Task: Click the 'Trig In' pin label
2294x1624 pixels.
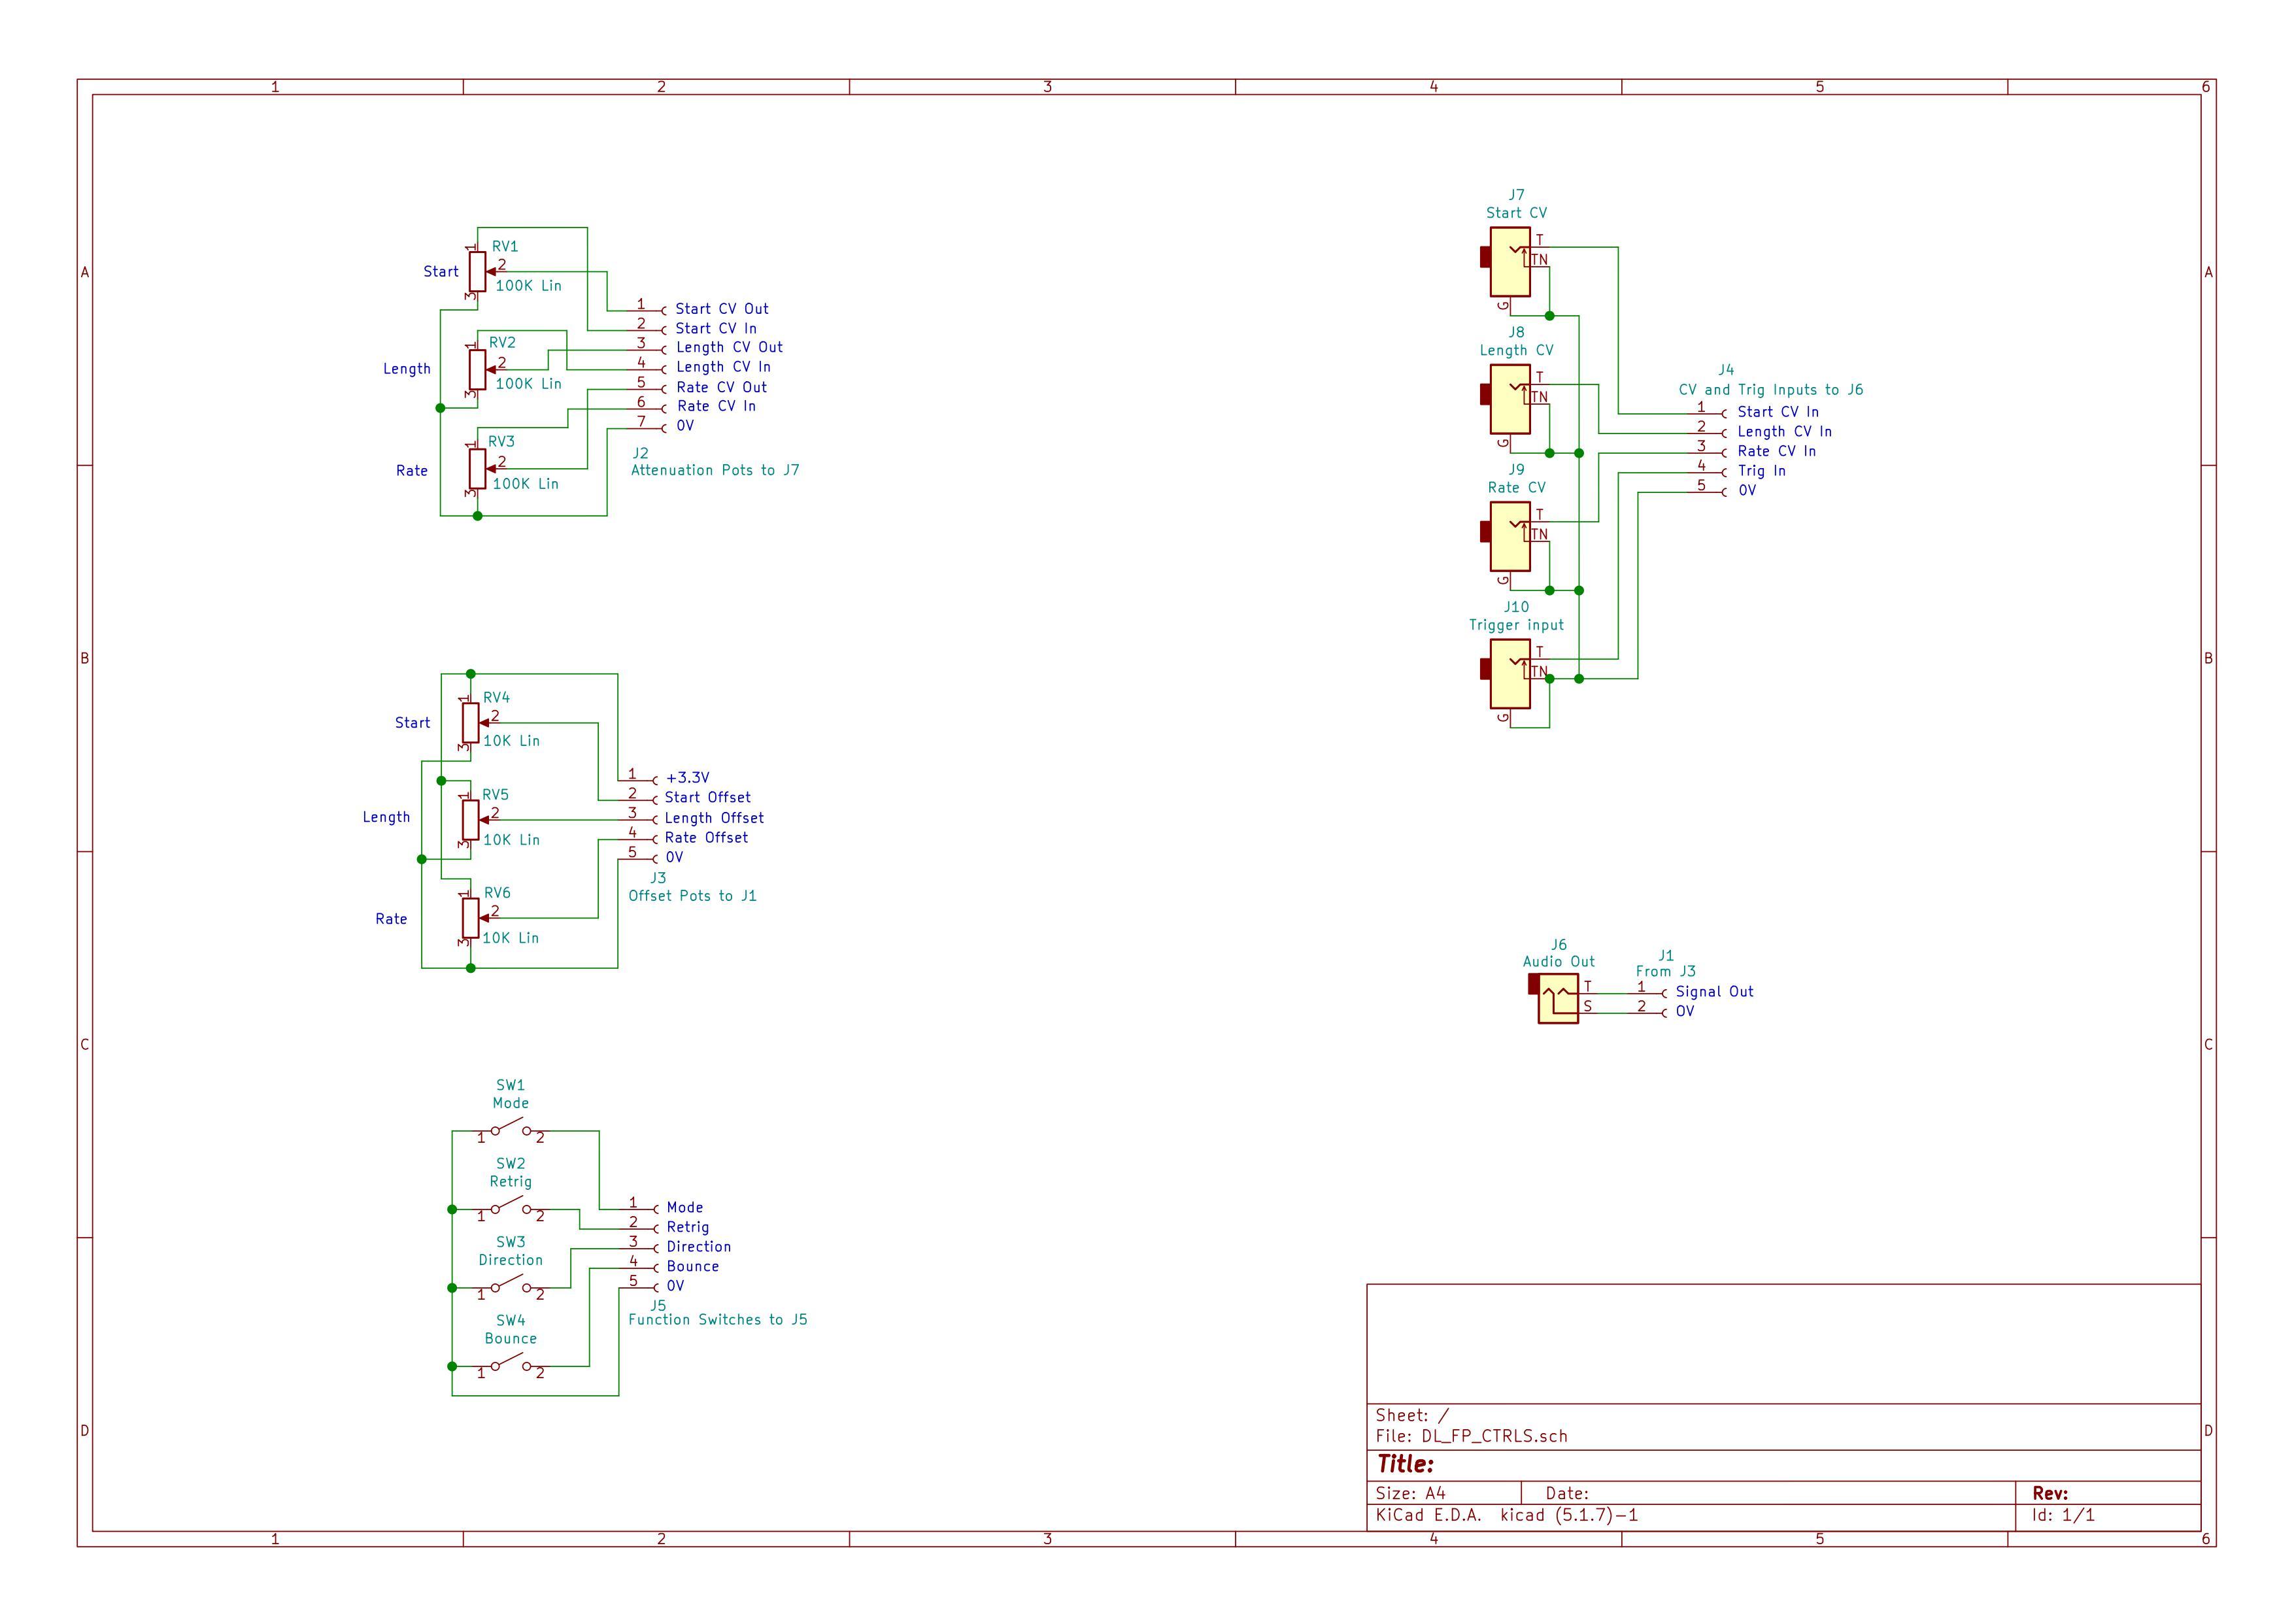Action: point(1761,471)
